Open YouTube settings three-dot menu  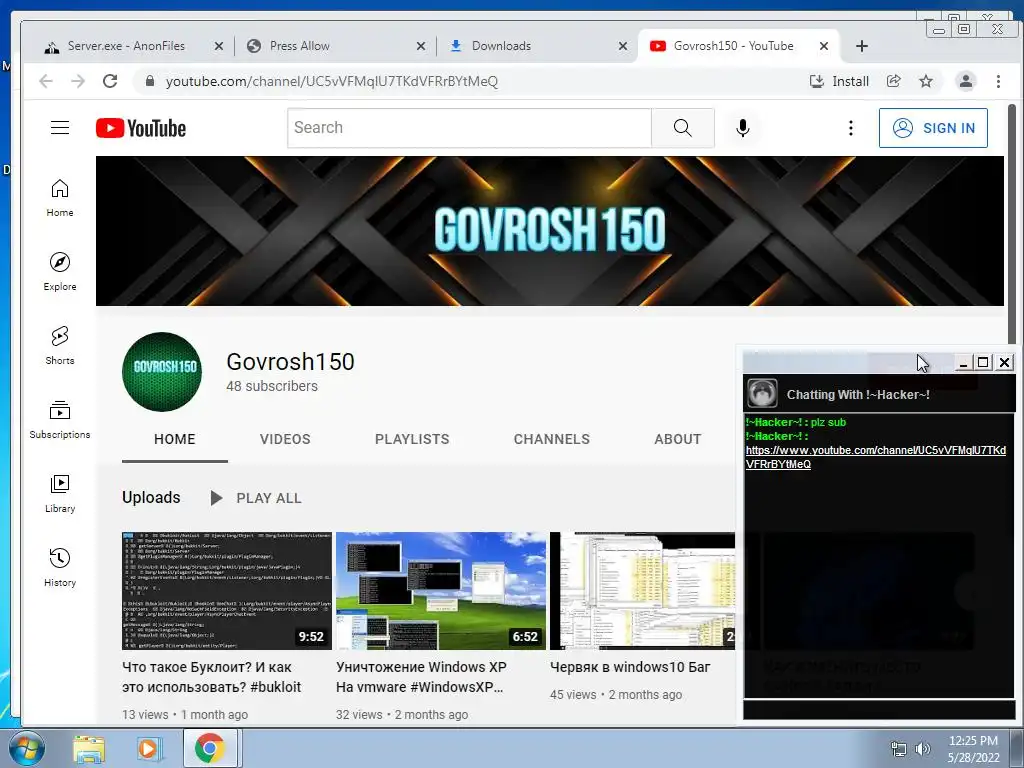(x=850, y=128)
